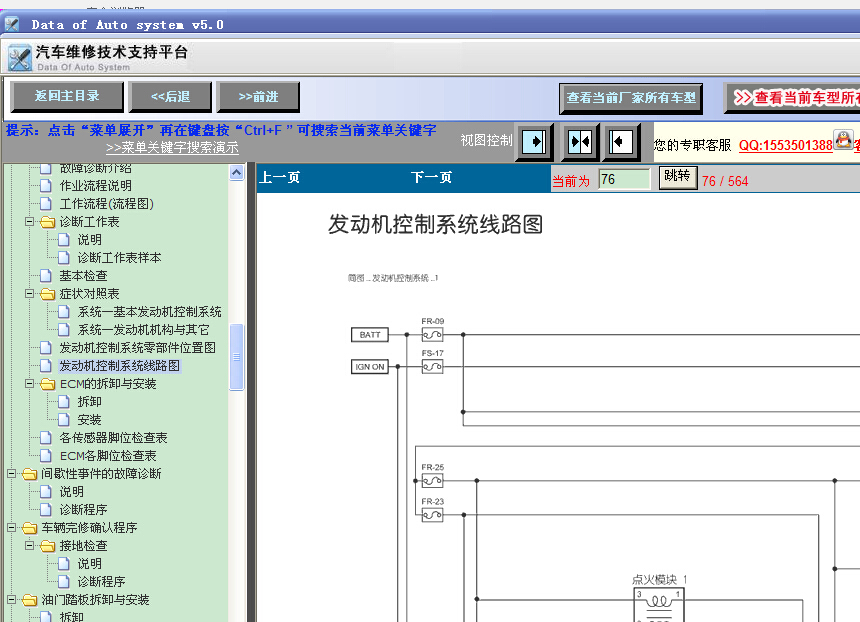Click the >>前进 forward button

tap(258, 97)
